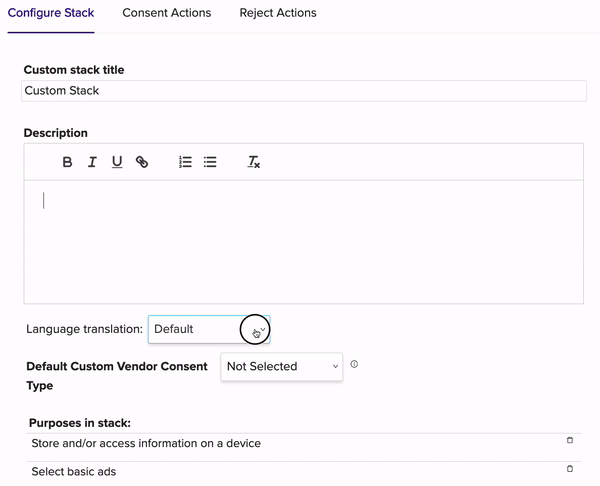Click info icon beside Not Selected dropdown

click(354, 364)
